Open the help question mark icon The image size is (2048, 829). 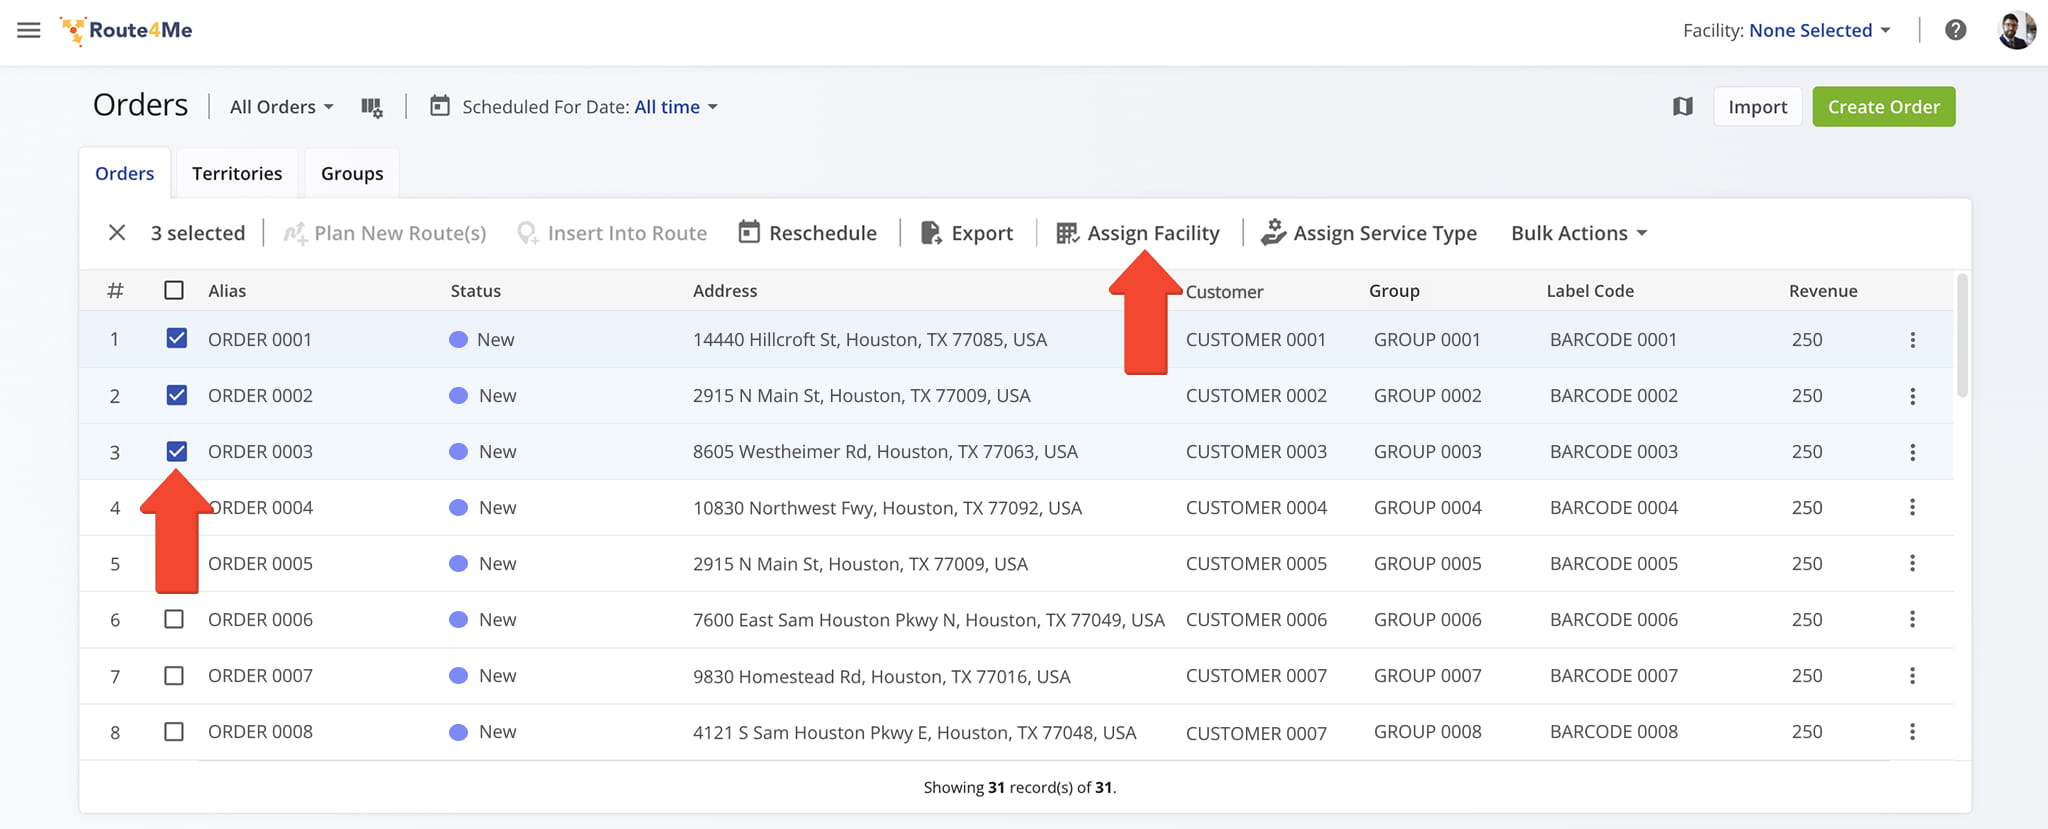(1956, 30)
